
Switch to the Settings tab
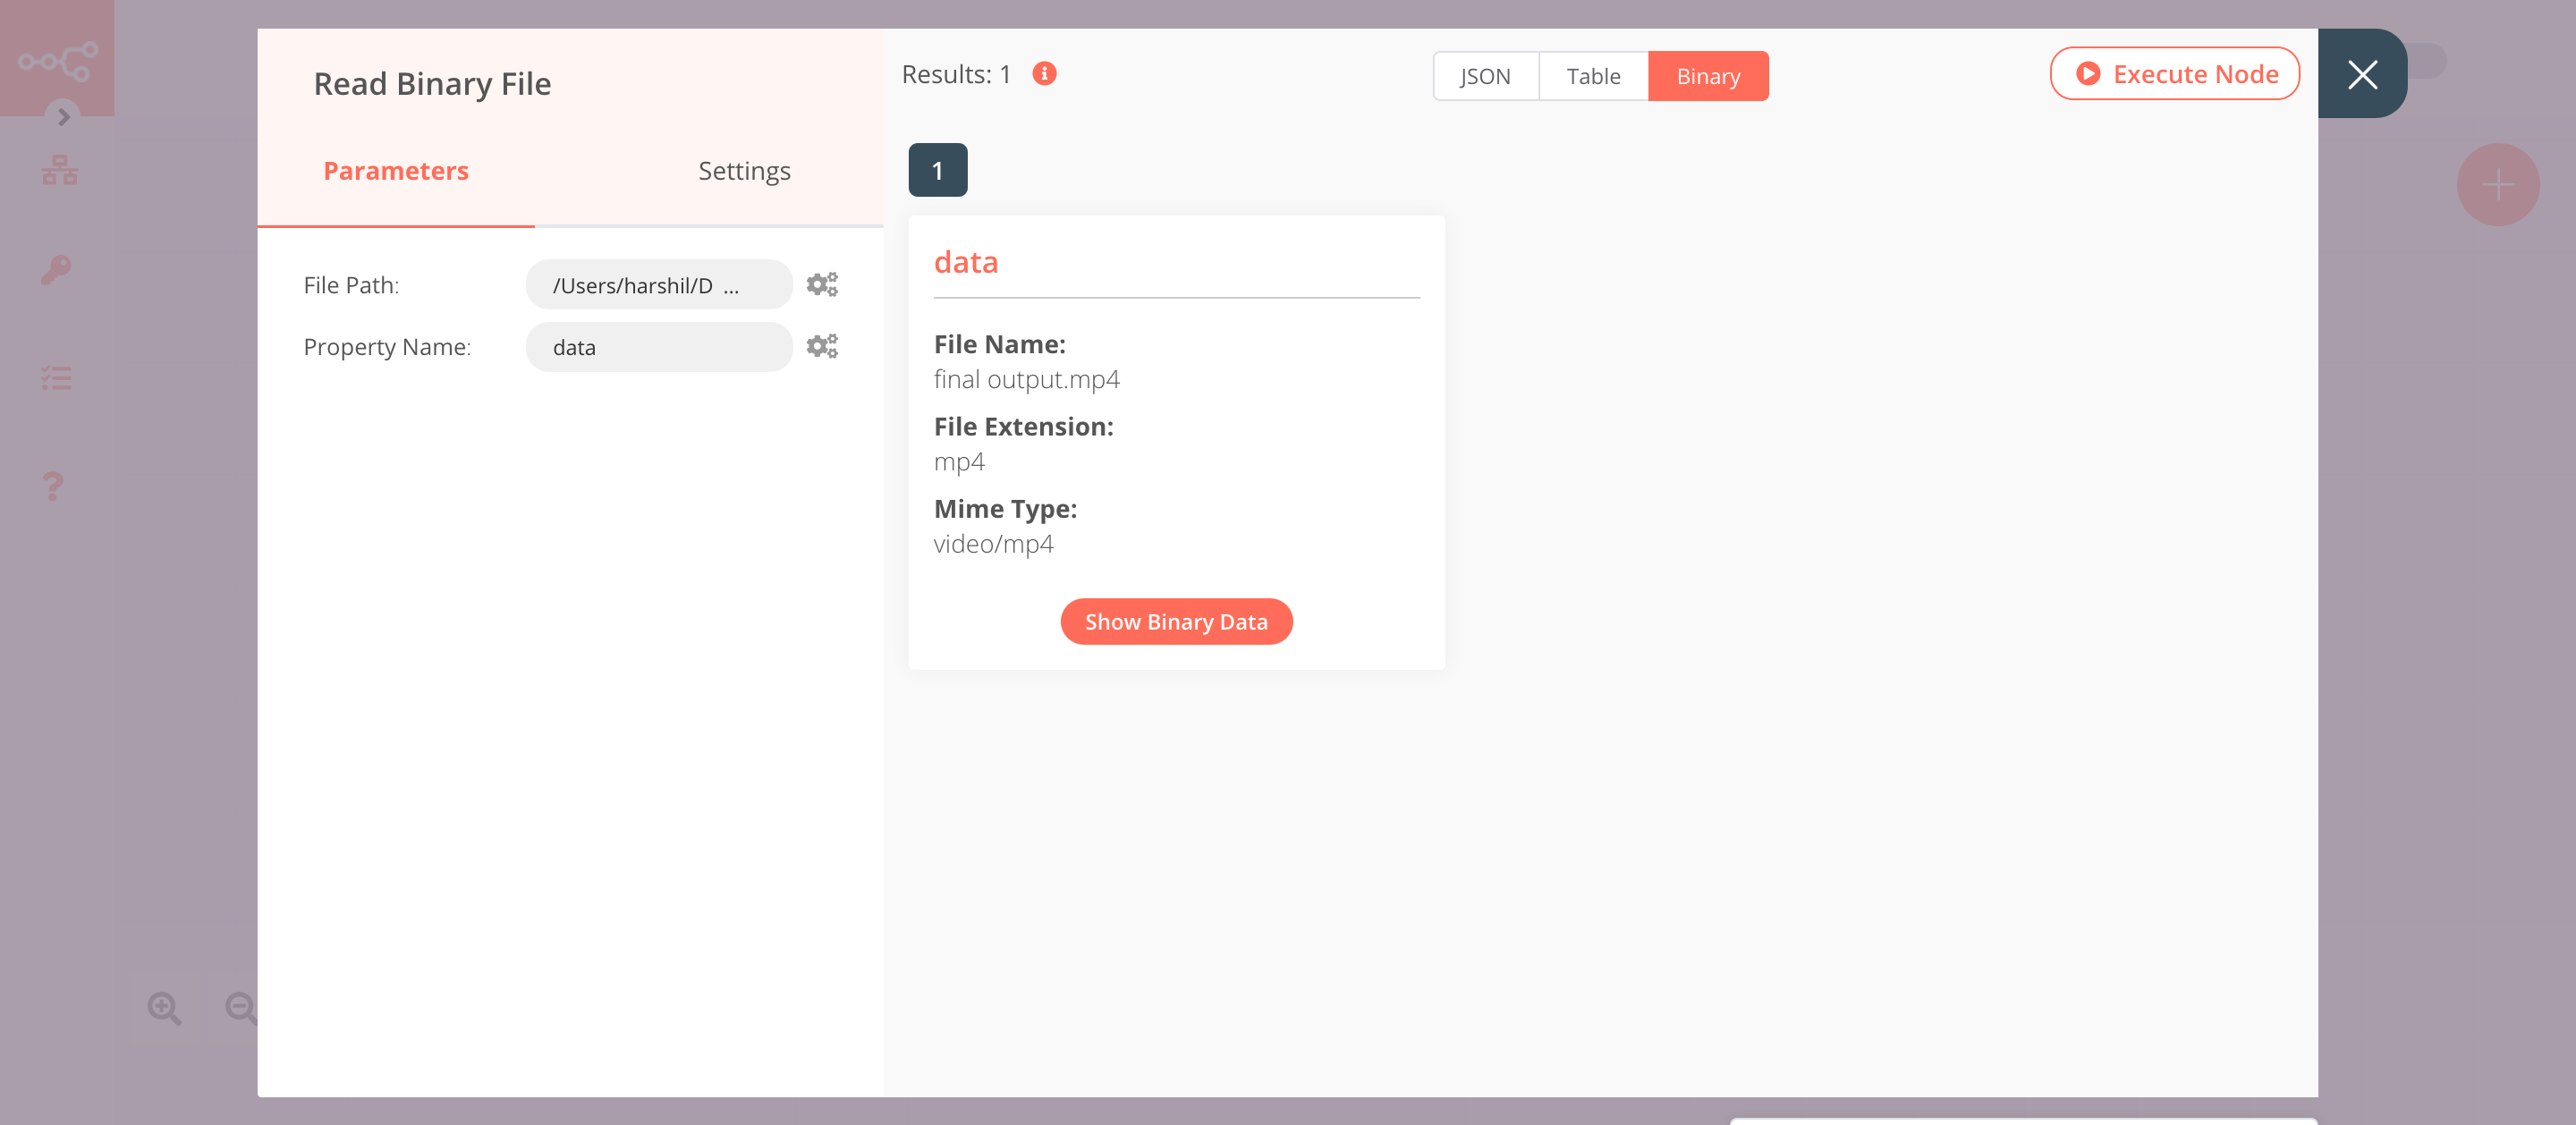(x=744, y=170)
